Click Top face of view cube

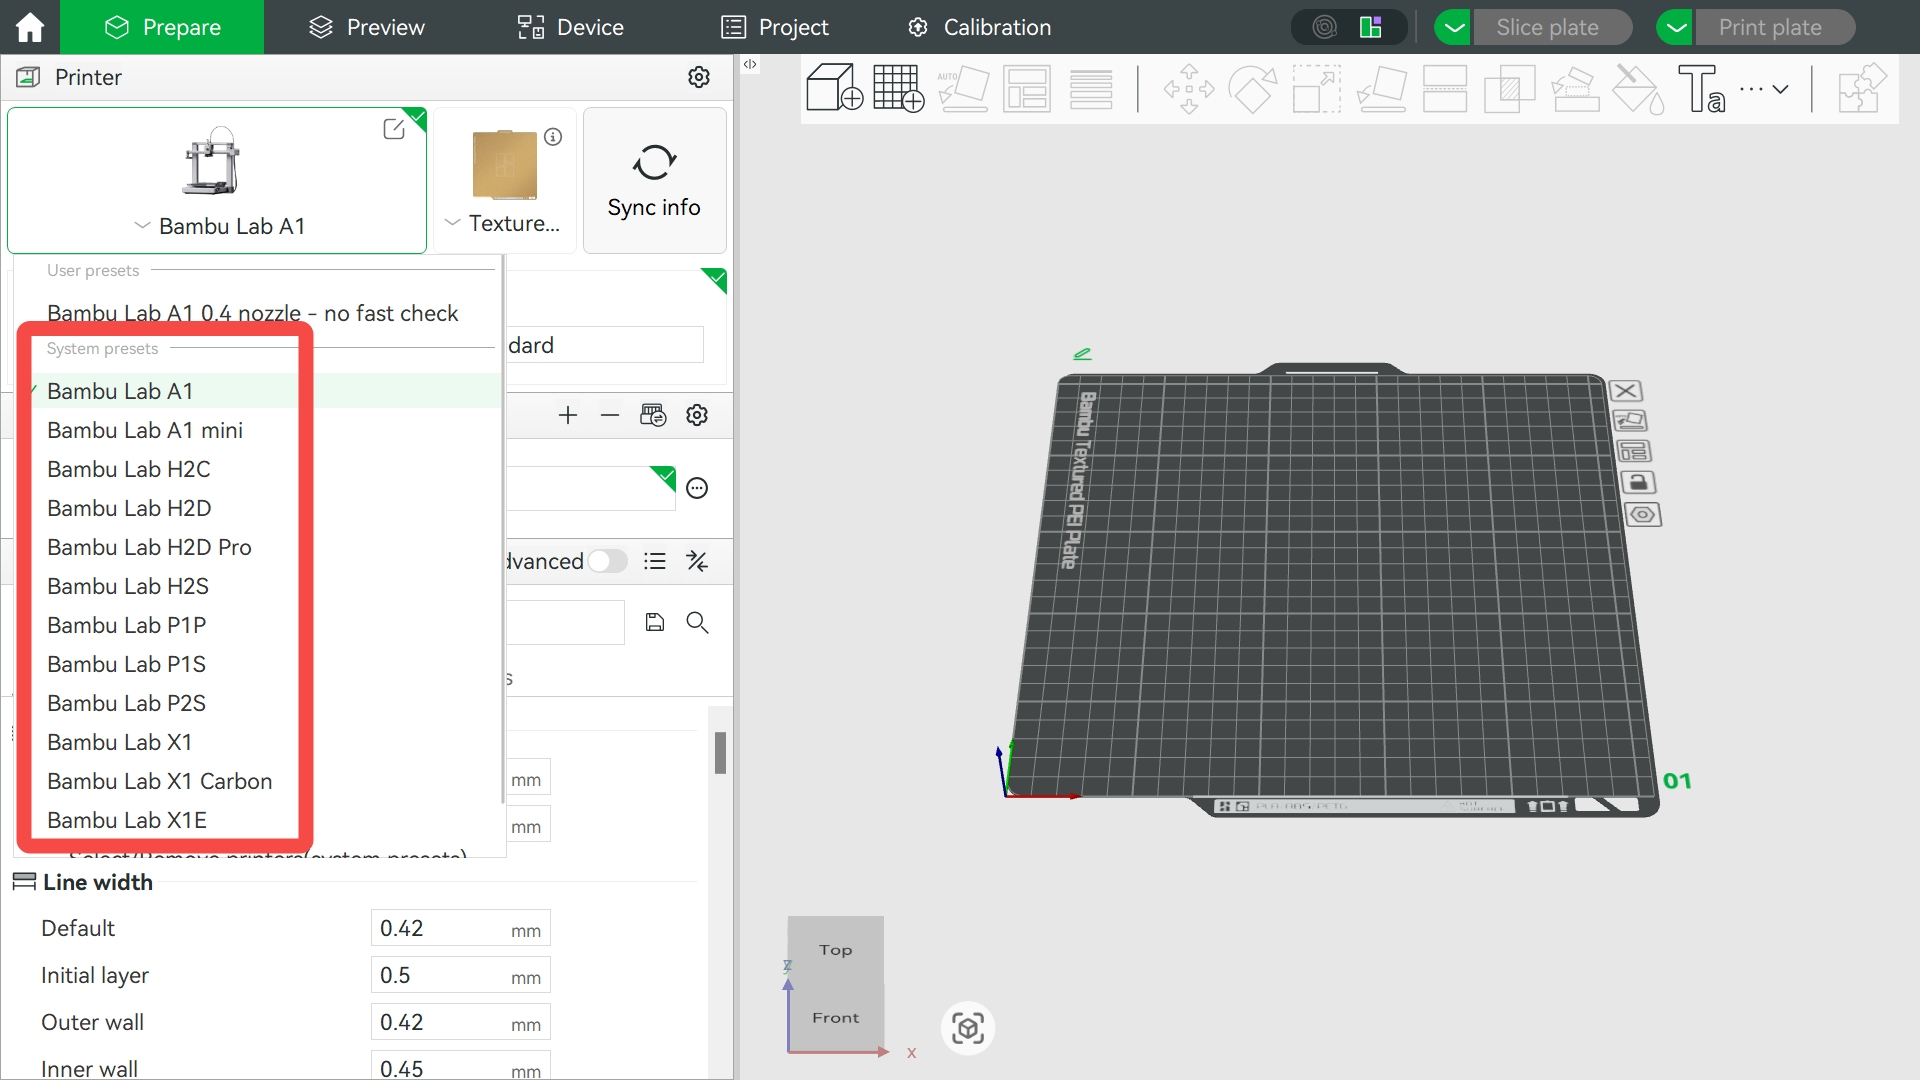coord(836,950)
